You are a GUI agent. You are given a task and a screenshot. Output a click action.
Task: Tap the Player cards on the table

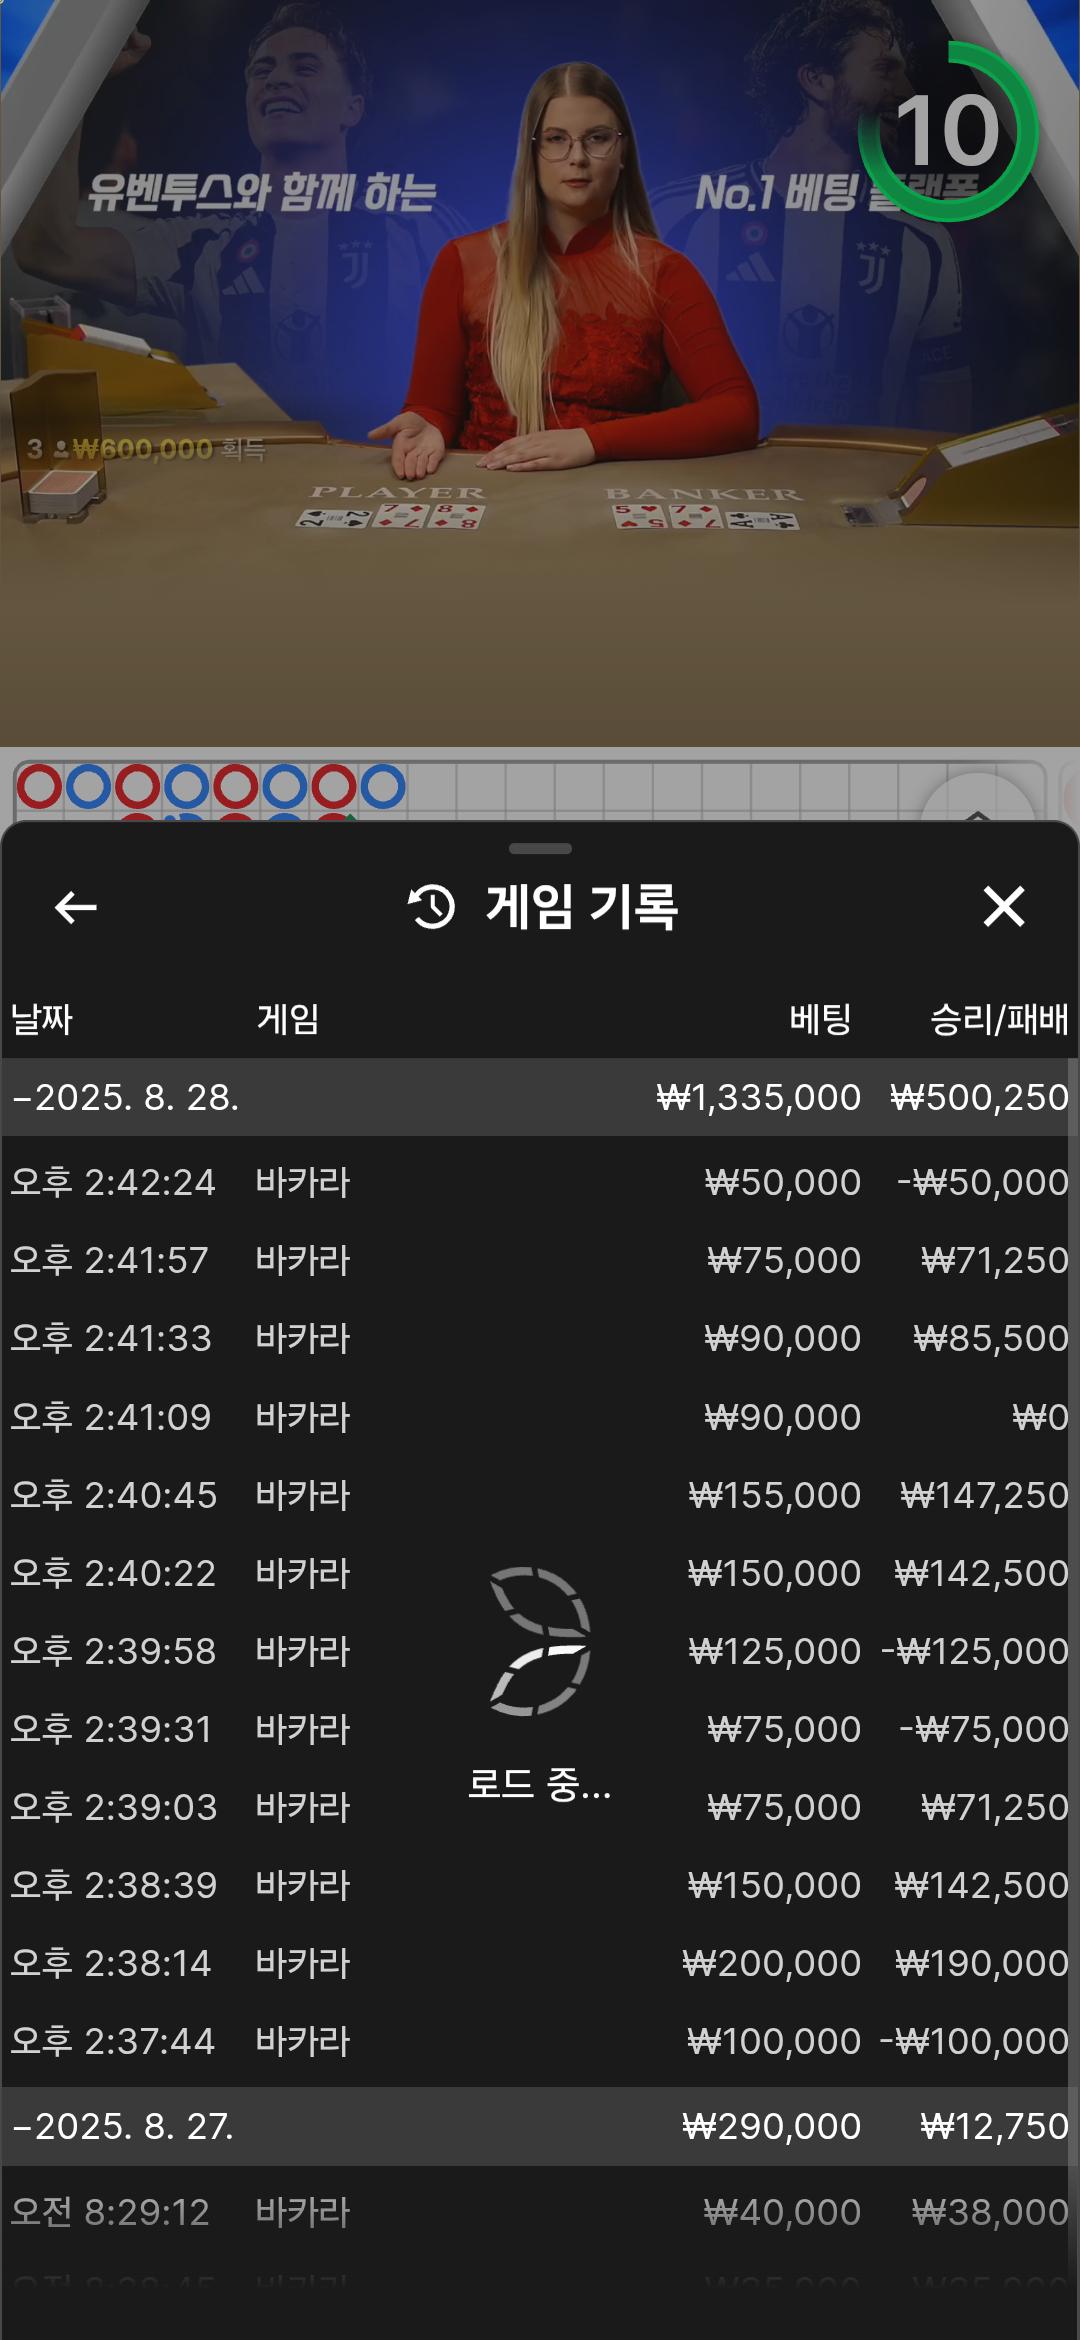pos(392,516)
